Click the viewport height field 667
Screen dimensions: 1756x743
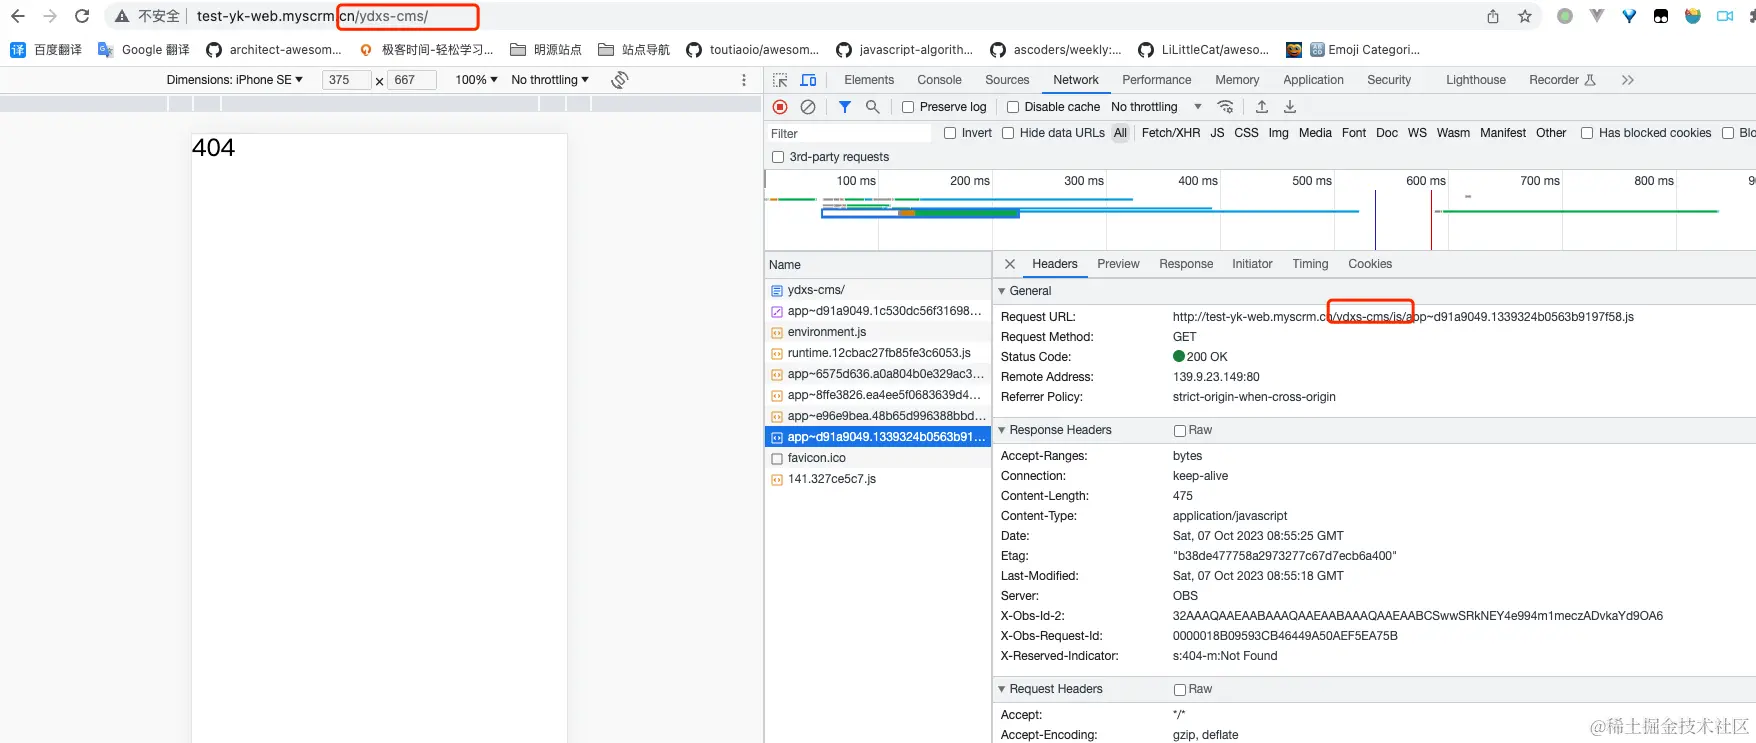click(x=412, y=80)
